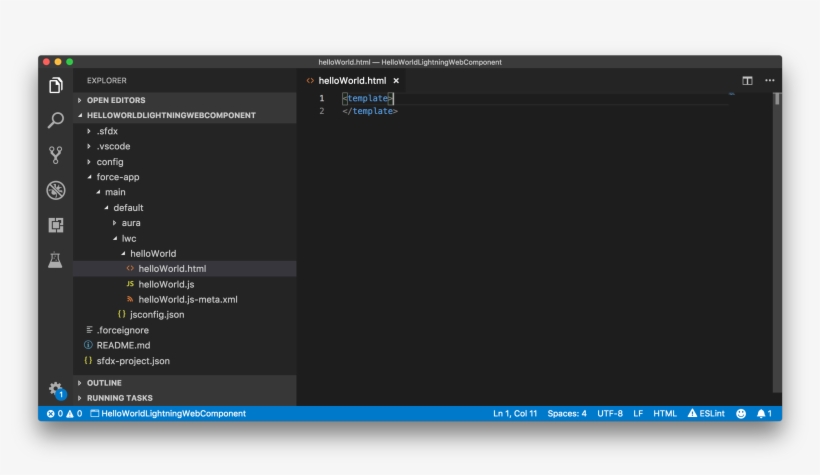Expand the config folder
The image size is (820, 475).
pos(185,162)
